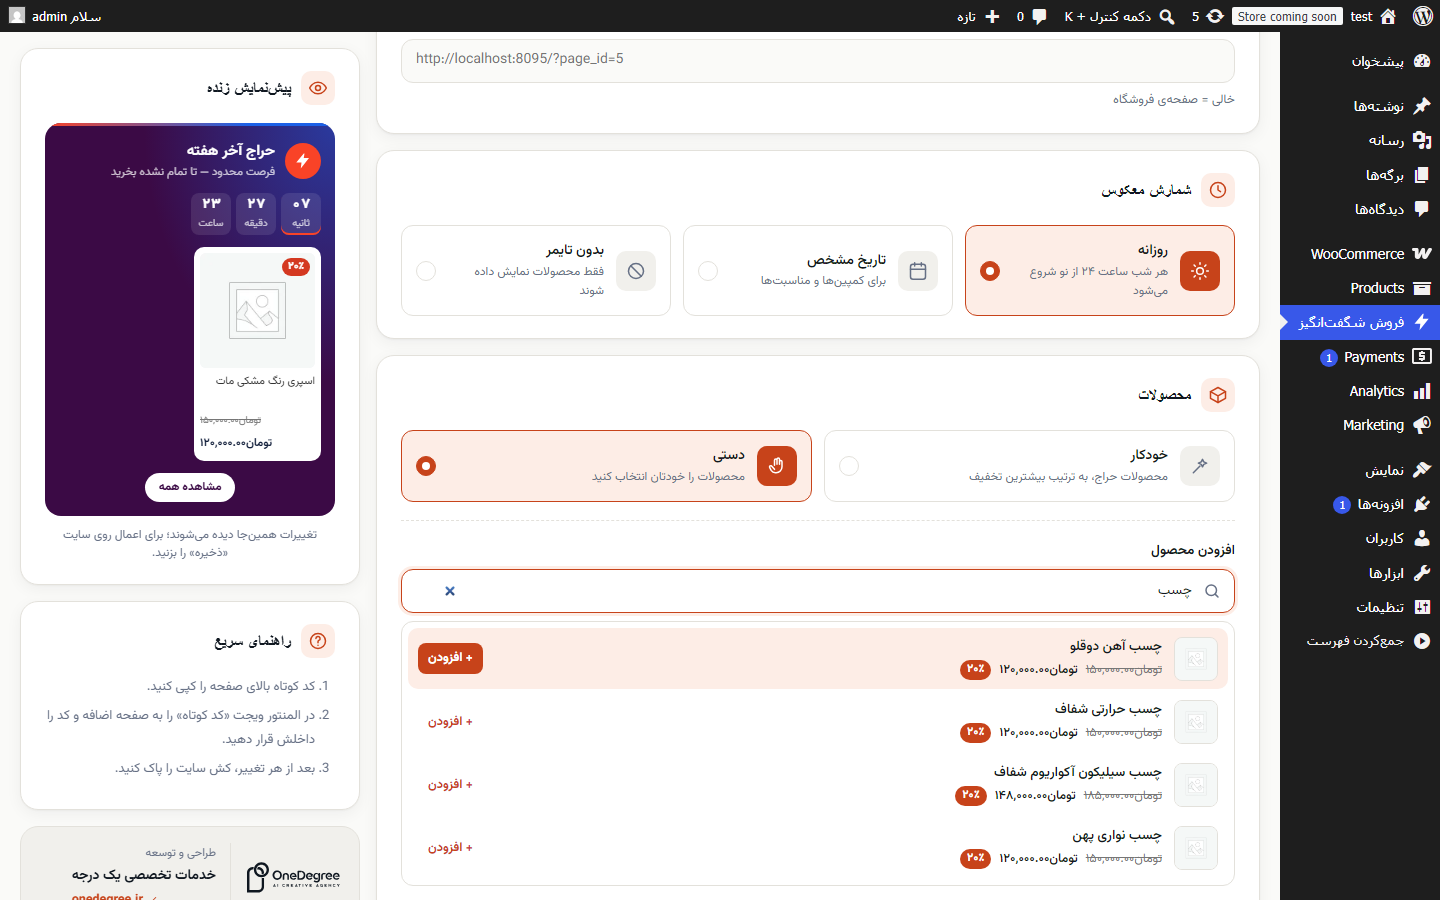1440x900 pixels.
Task: Click the search icon for Ctrl+K command
Action: 1166,16
